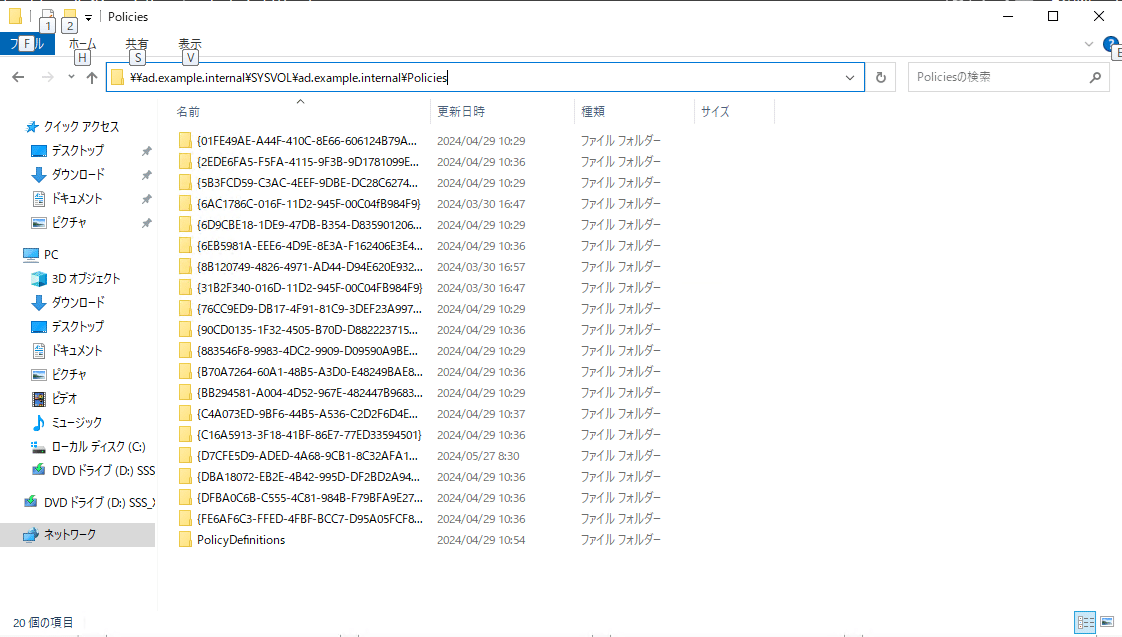Screen dimensions: 1122x637
Task: Open the address bar history dropdown
Action: (x=851, y=77)
